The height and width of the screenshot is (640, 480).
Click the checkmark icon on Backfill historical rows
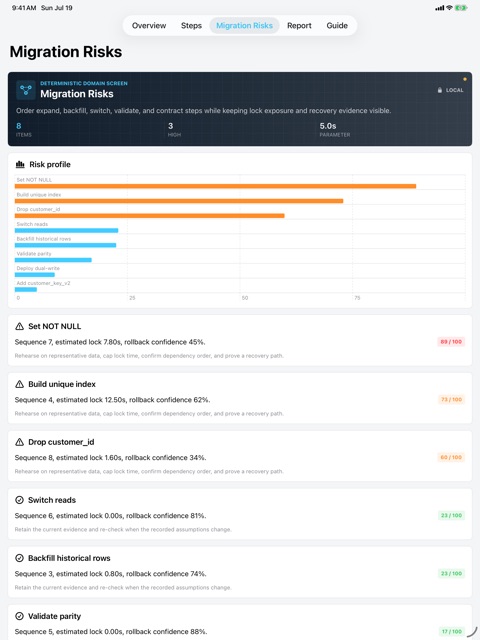point(19,558)
